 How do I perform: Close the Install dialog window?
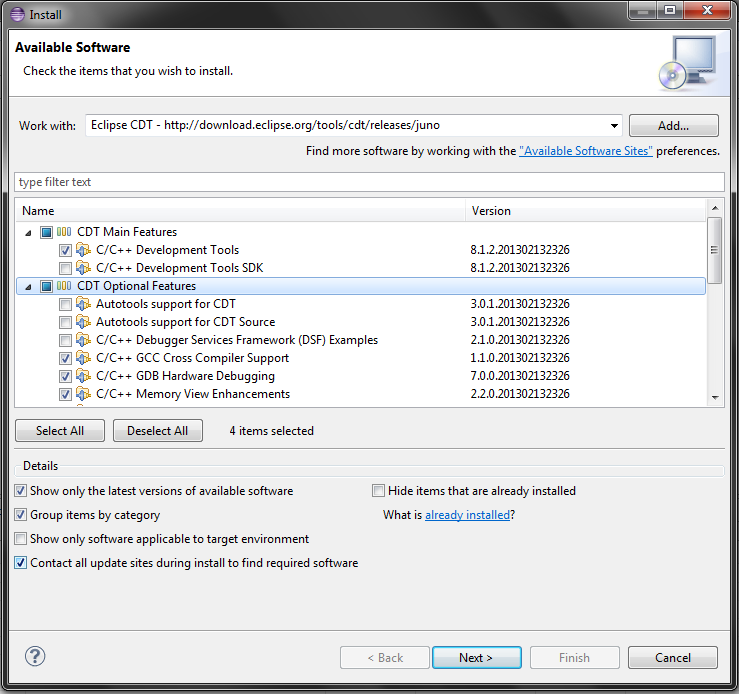(707, 10)
